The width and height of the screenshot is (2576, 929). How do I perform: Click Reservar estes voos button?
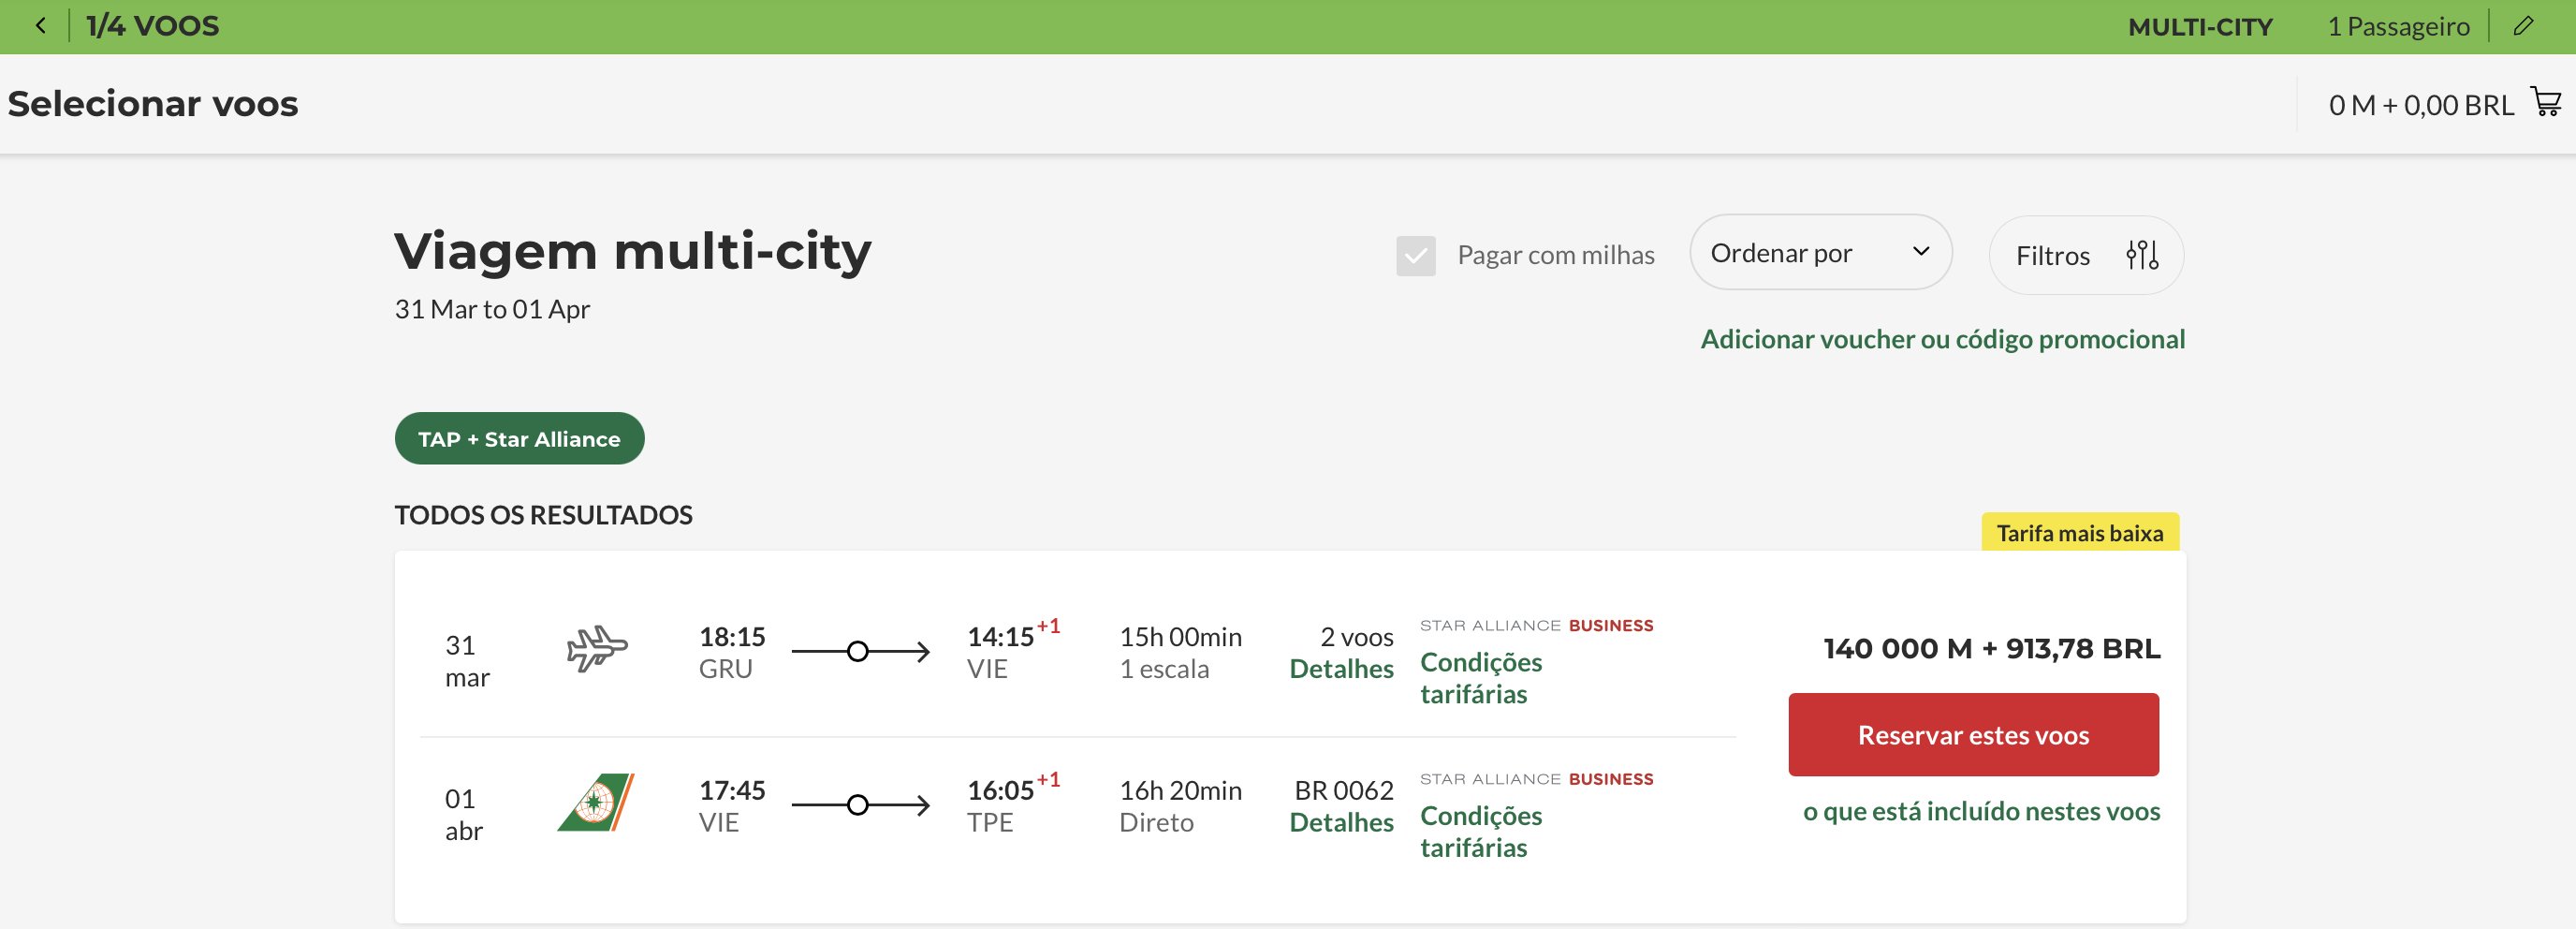(1973, 735)
